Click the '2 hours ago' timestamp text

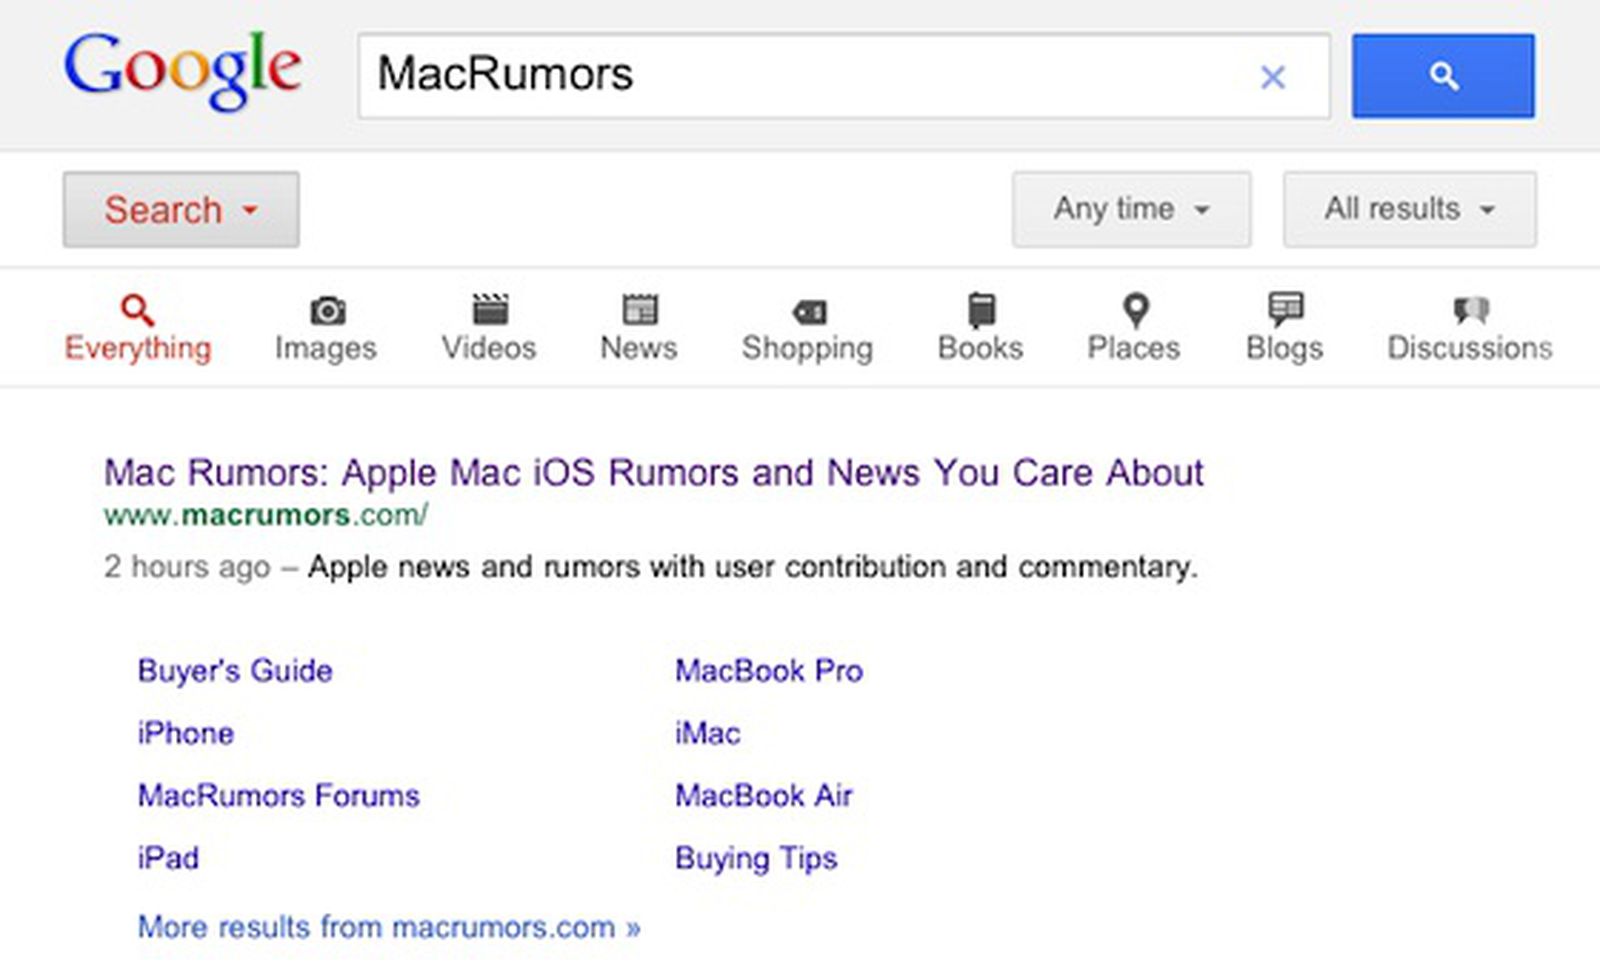click(187, 567)
